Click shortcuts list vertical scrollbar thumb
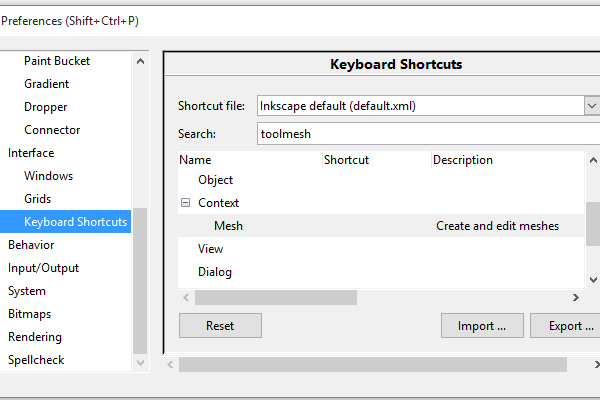Image resolution: width=600 pixels, height=400 pixels. pos(593,224)
